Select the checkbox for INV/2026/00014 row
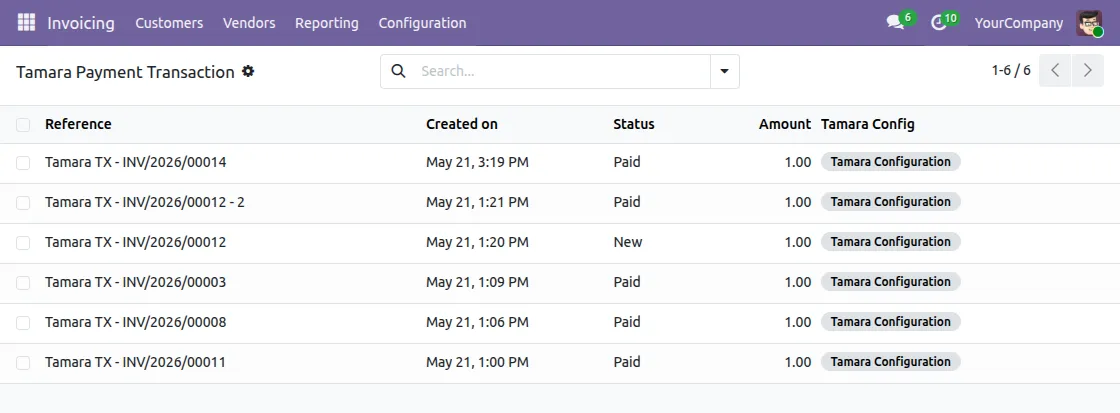This screenshot has height=413, width=1120. pyautogui.click(x=23, y=163)
